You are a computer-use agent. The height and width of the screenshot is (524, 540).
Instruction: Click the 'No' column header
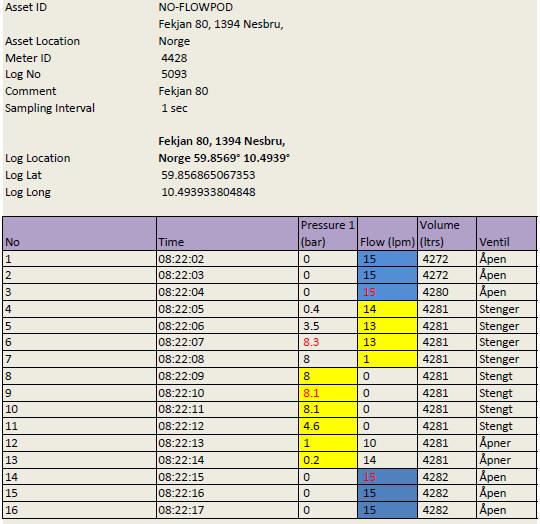pyautogui.click(x=80, y=234)
